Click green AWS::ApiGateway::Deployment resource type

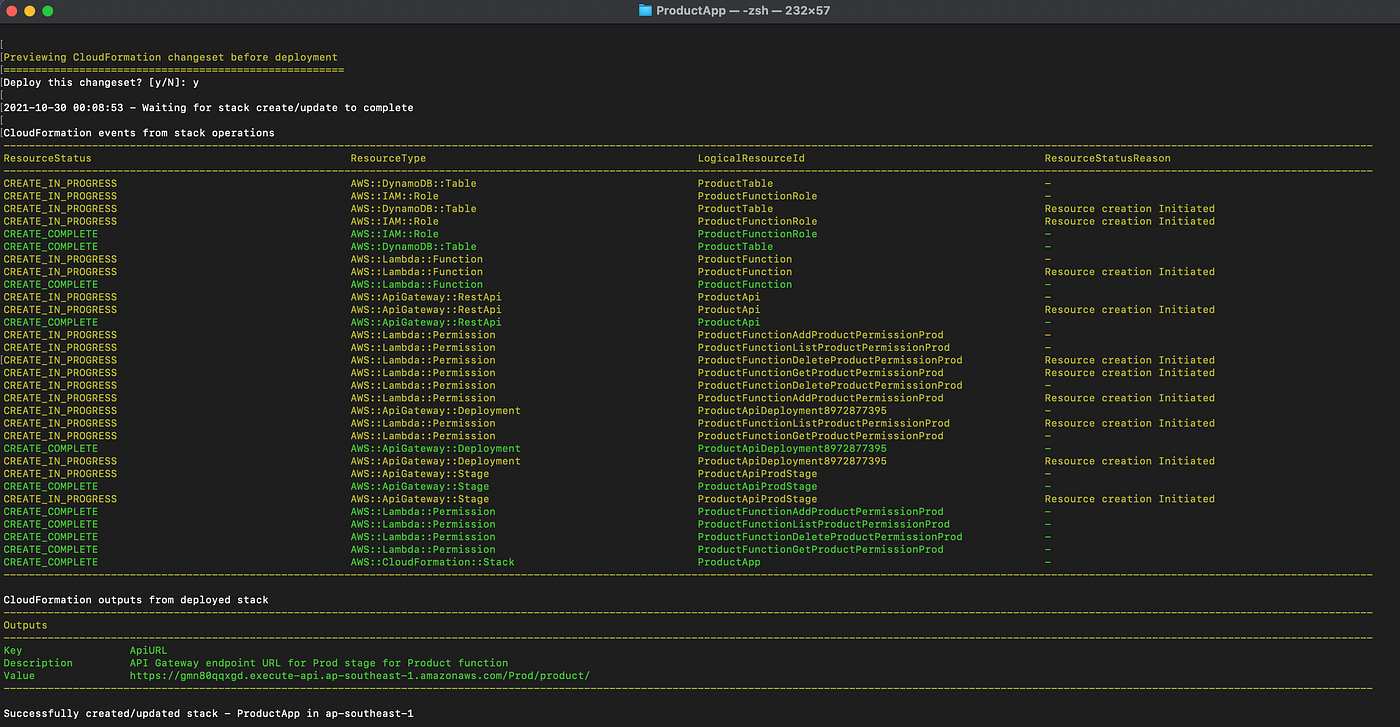click(435, 448)
